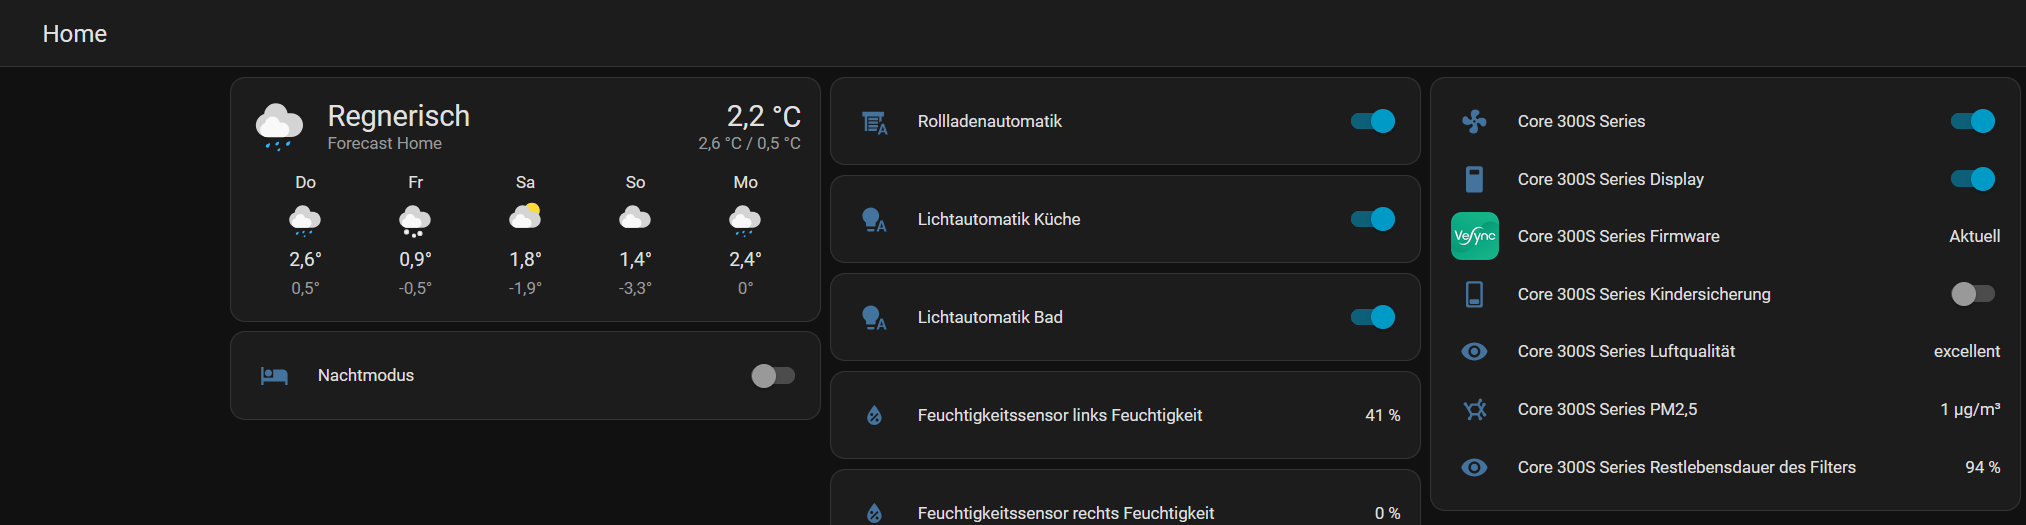2026x525 pixels.
Task: Click the Luftqualität eye icon
Action: pyautogui.click(x=1474, y=352)
